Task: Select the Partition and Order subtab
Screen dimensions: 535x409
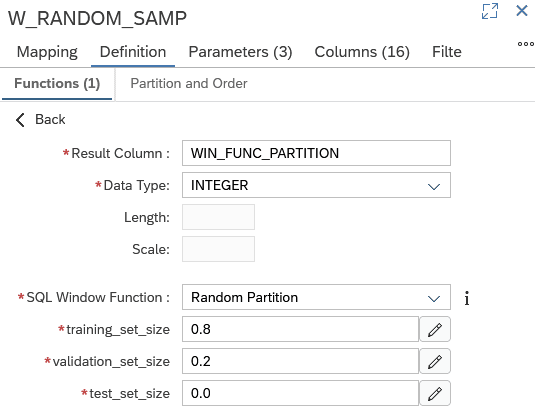Action: pyautogui.click(x=189, y=84)
